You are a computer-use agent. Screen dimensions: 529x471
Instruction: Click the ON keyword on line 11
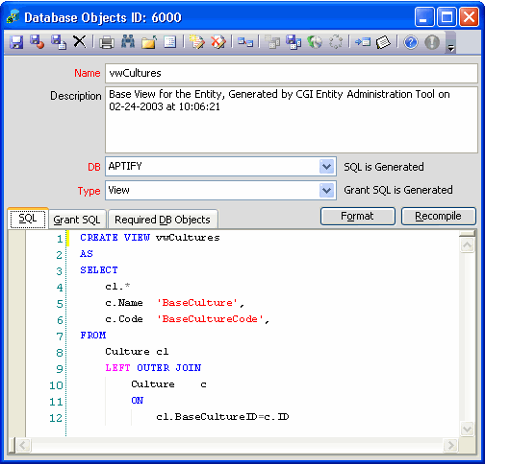137,400
